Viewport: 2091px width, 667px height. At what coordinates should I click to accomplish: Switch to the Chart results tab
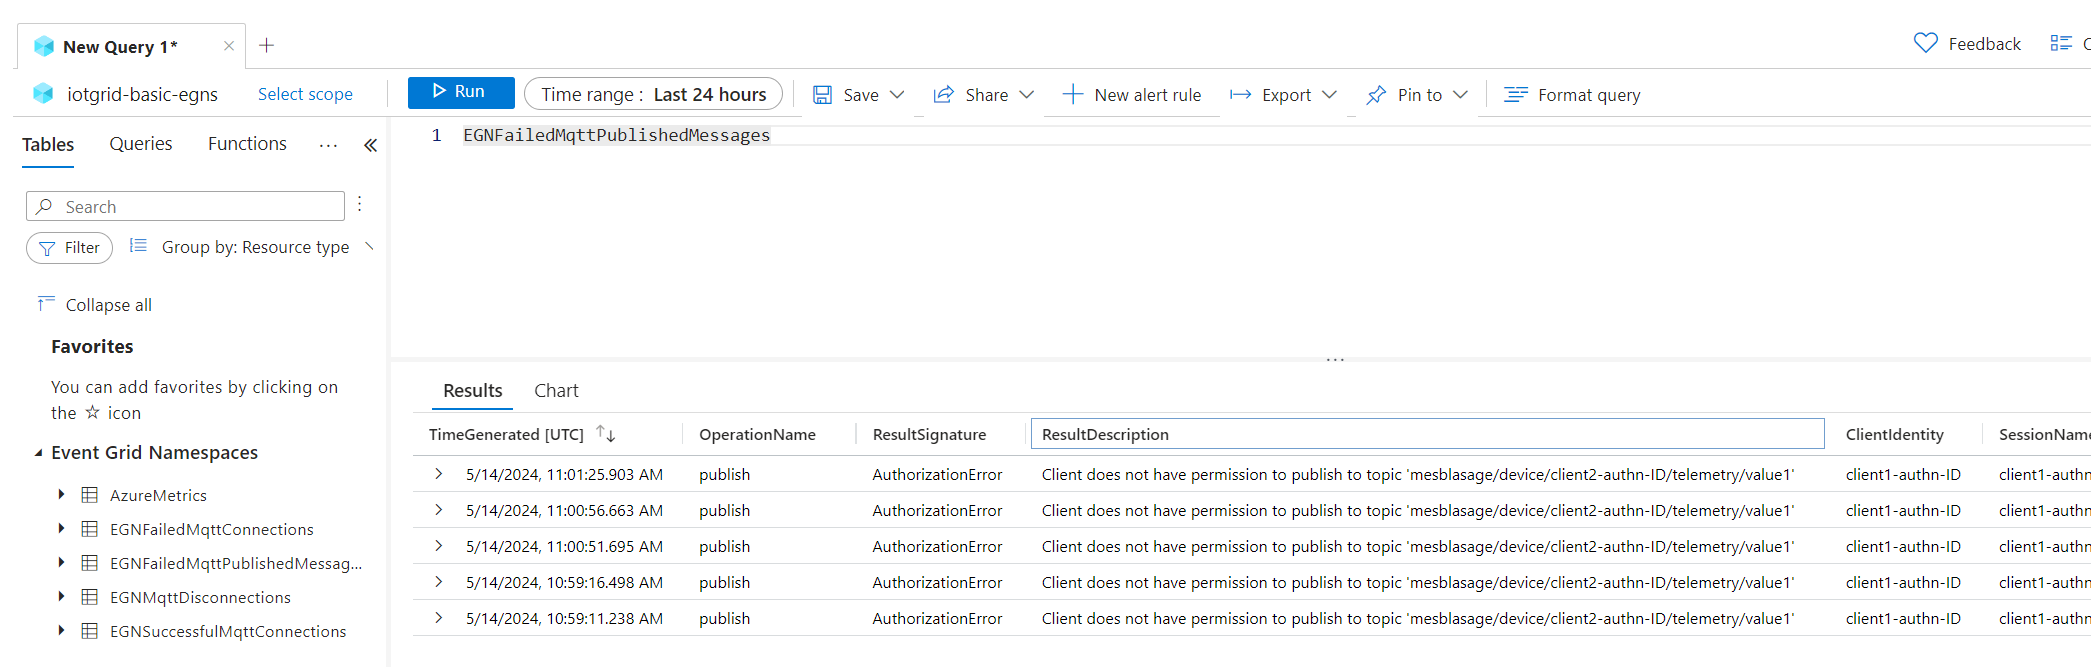tap(556, 391)
